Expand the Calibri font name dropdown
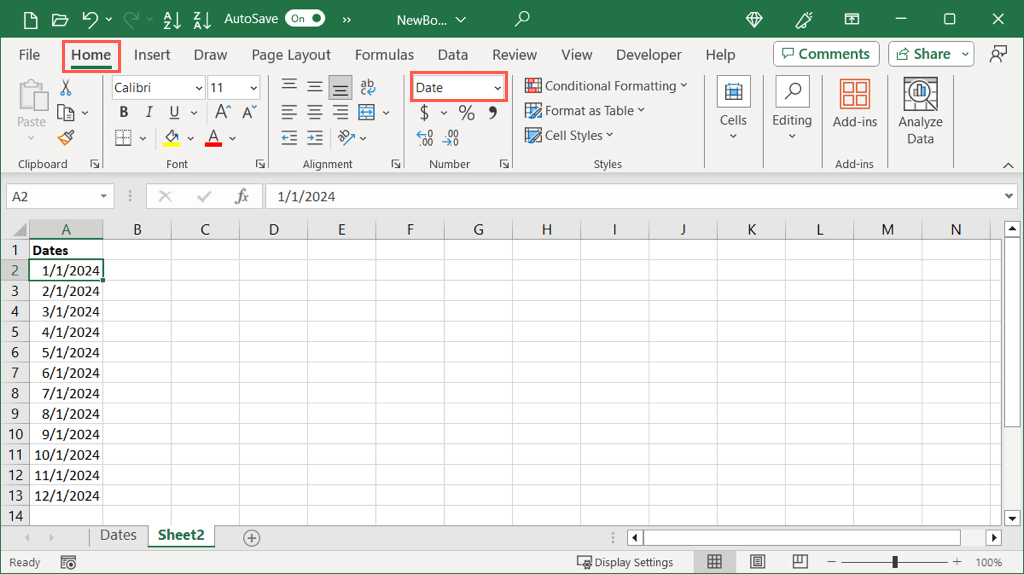This screenshot has width=1024, height=574. [198, 88]
